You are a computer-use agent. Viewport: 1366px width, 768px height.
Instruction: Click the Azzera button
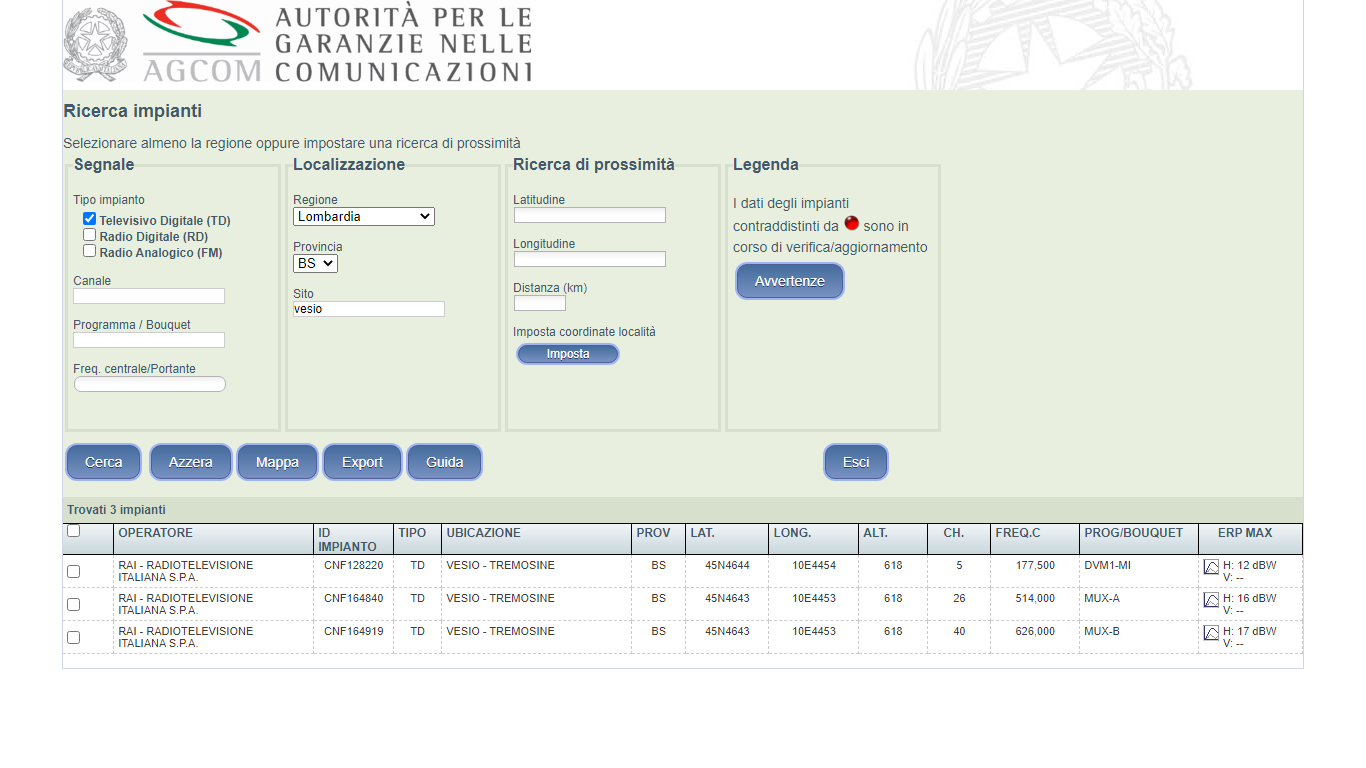point(190,462)
